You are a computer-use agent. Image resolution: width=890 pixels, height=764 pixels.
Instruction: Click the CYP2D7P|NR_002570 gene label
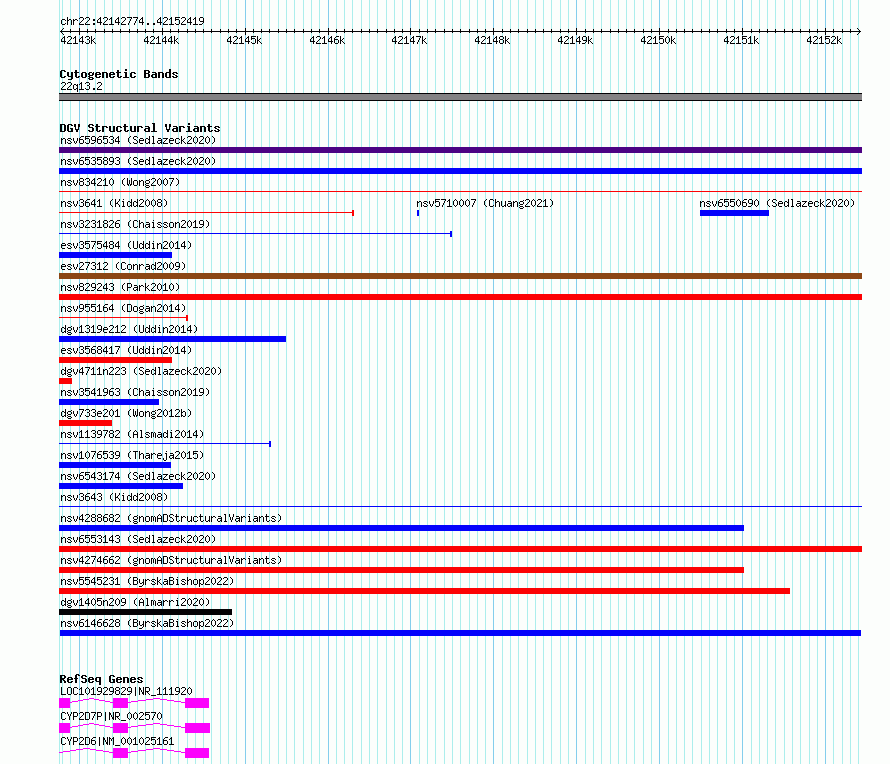pos(111,716)
